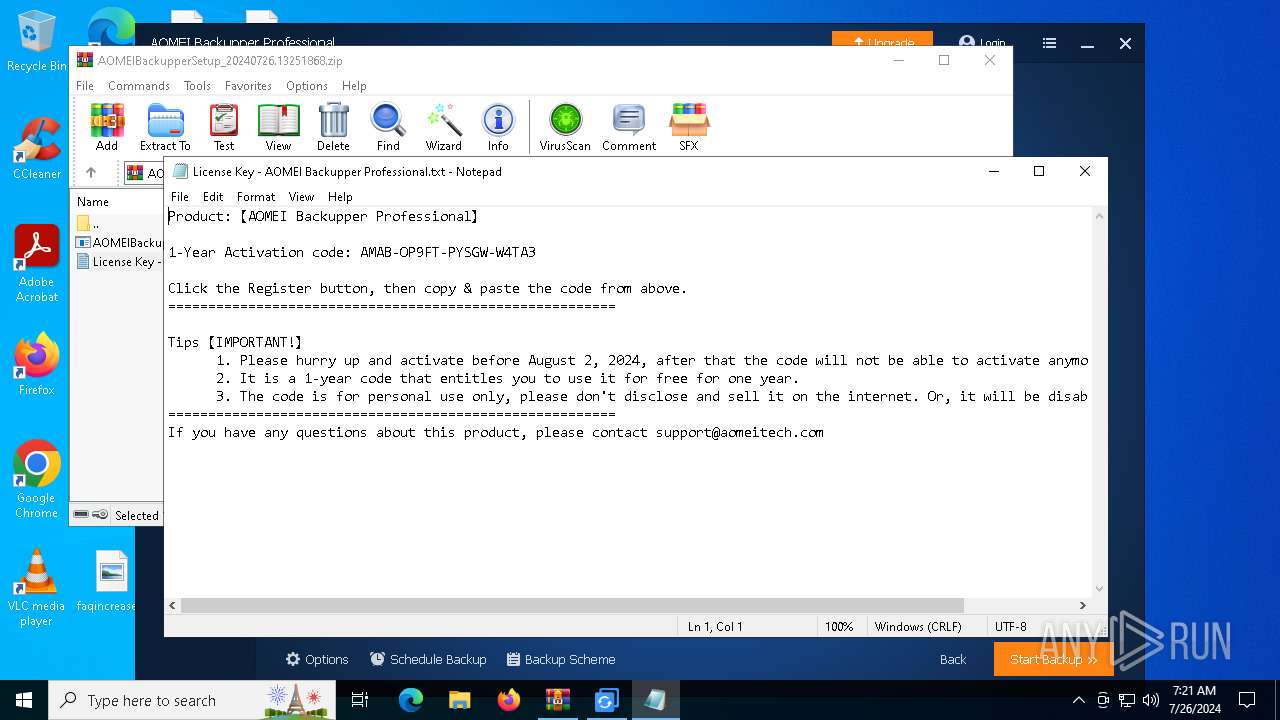Click the Notepad scroll left arrow
Image resolution: width=1280 pixels, height=720 pixels.
point(172,605)
